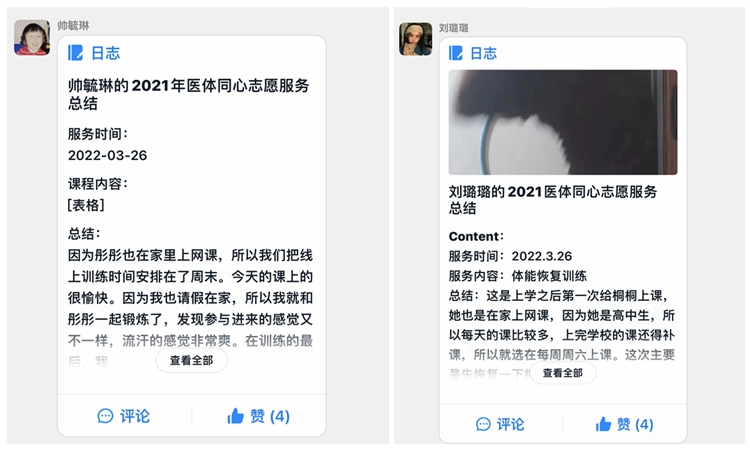Click the comment bubble icon on 帅毓琳's post
The height and width of the screenshot is (451, 750).
pos(105,416)
